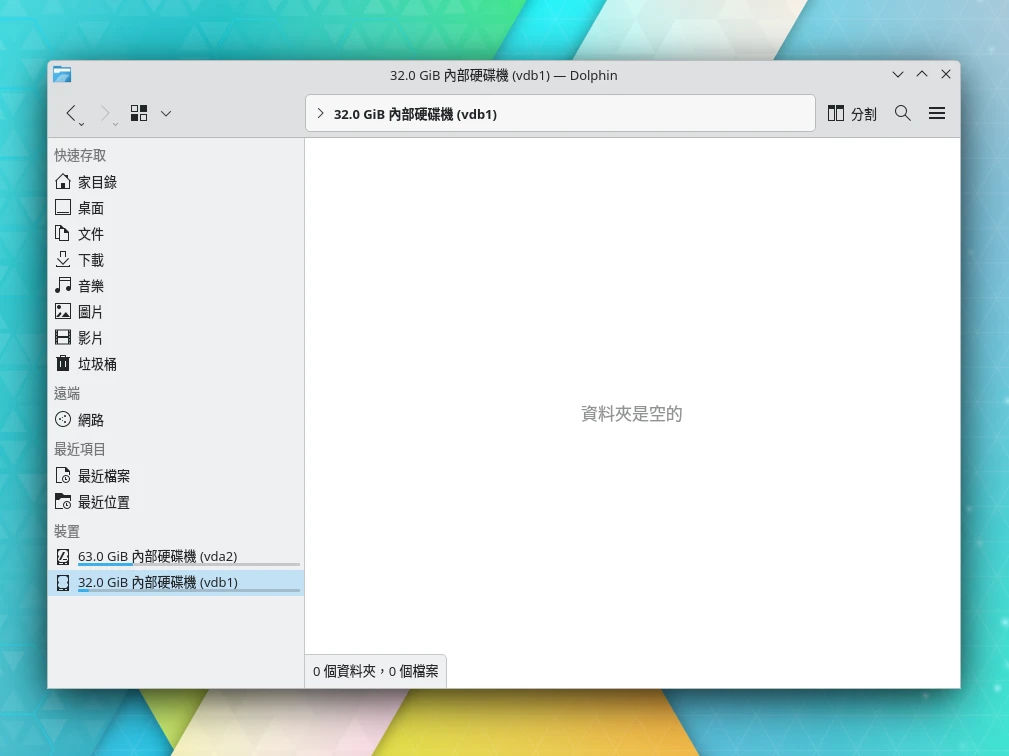
Task: Click the forward navigation arrow
Action: point(104,113)
